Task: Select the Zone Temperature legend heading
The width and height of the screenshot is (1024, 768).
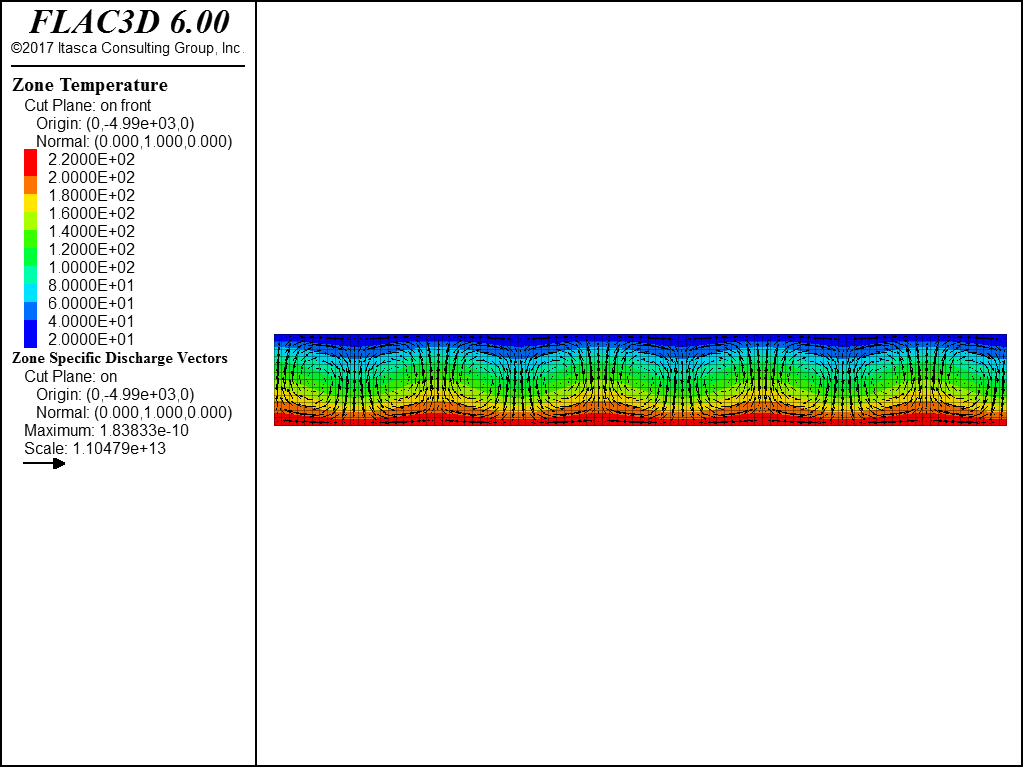Action: pyautogui.click(x=90, y=85)
